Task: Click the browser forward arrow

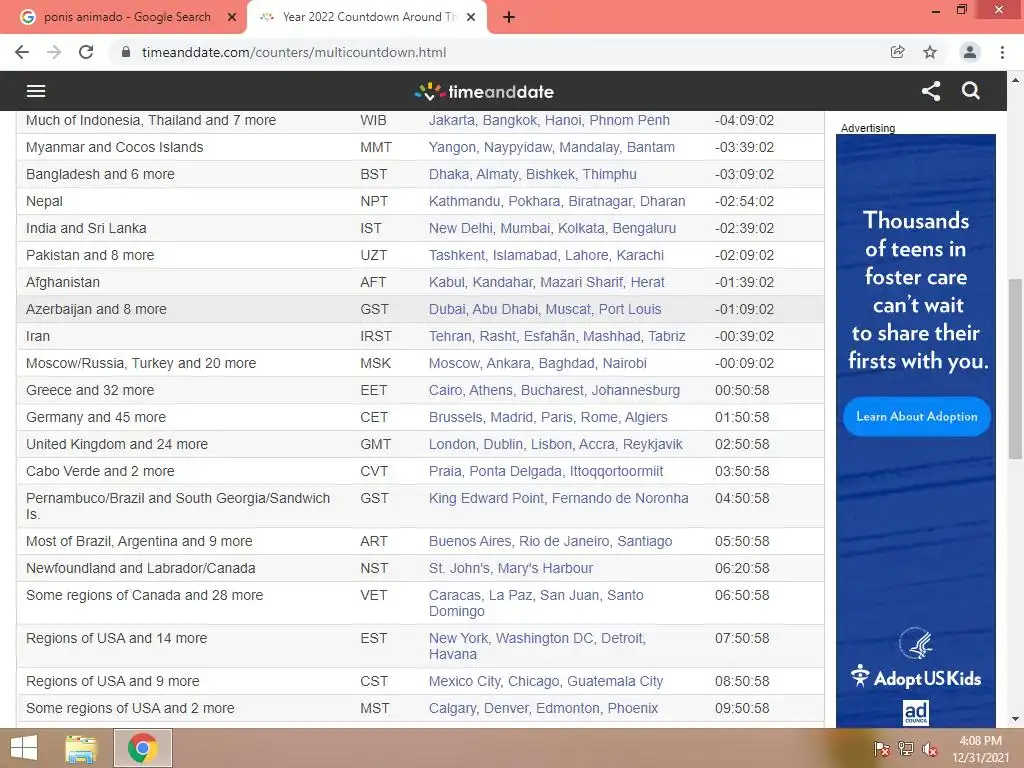Action: pos(54,52)
